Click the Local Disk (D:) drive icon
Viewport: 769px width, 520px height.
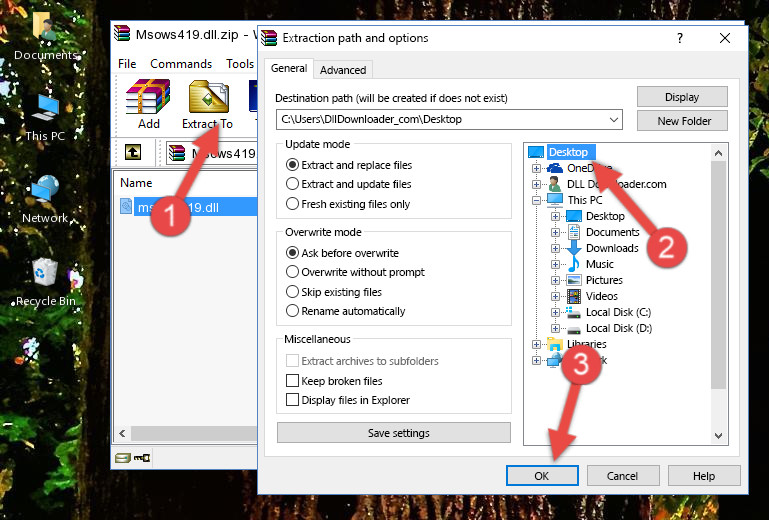coord(574,329)
